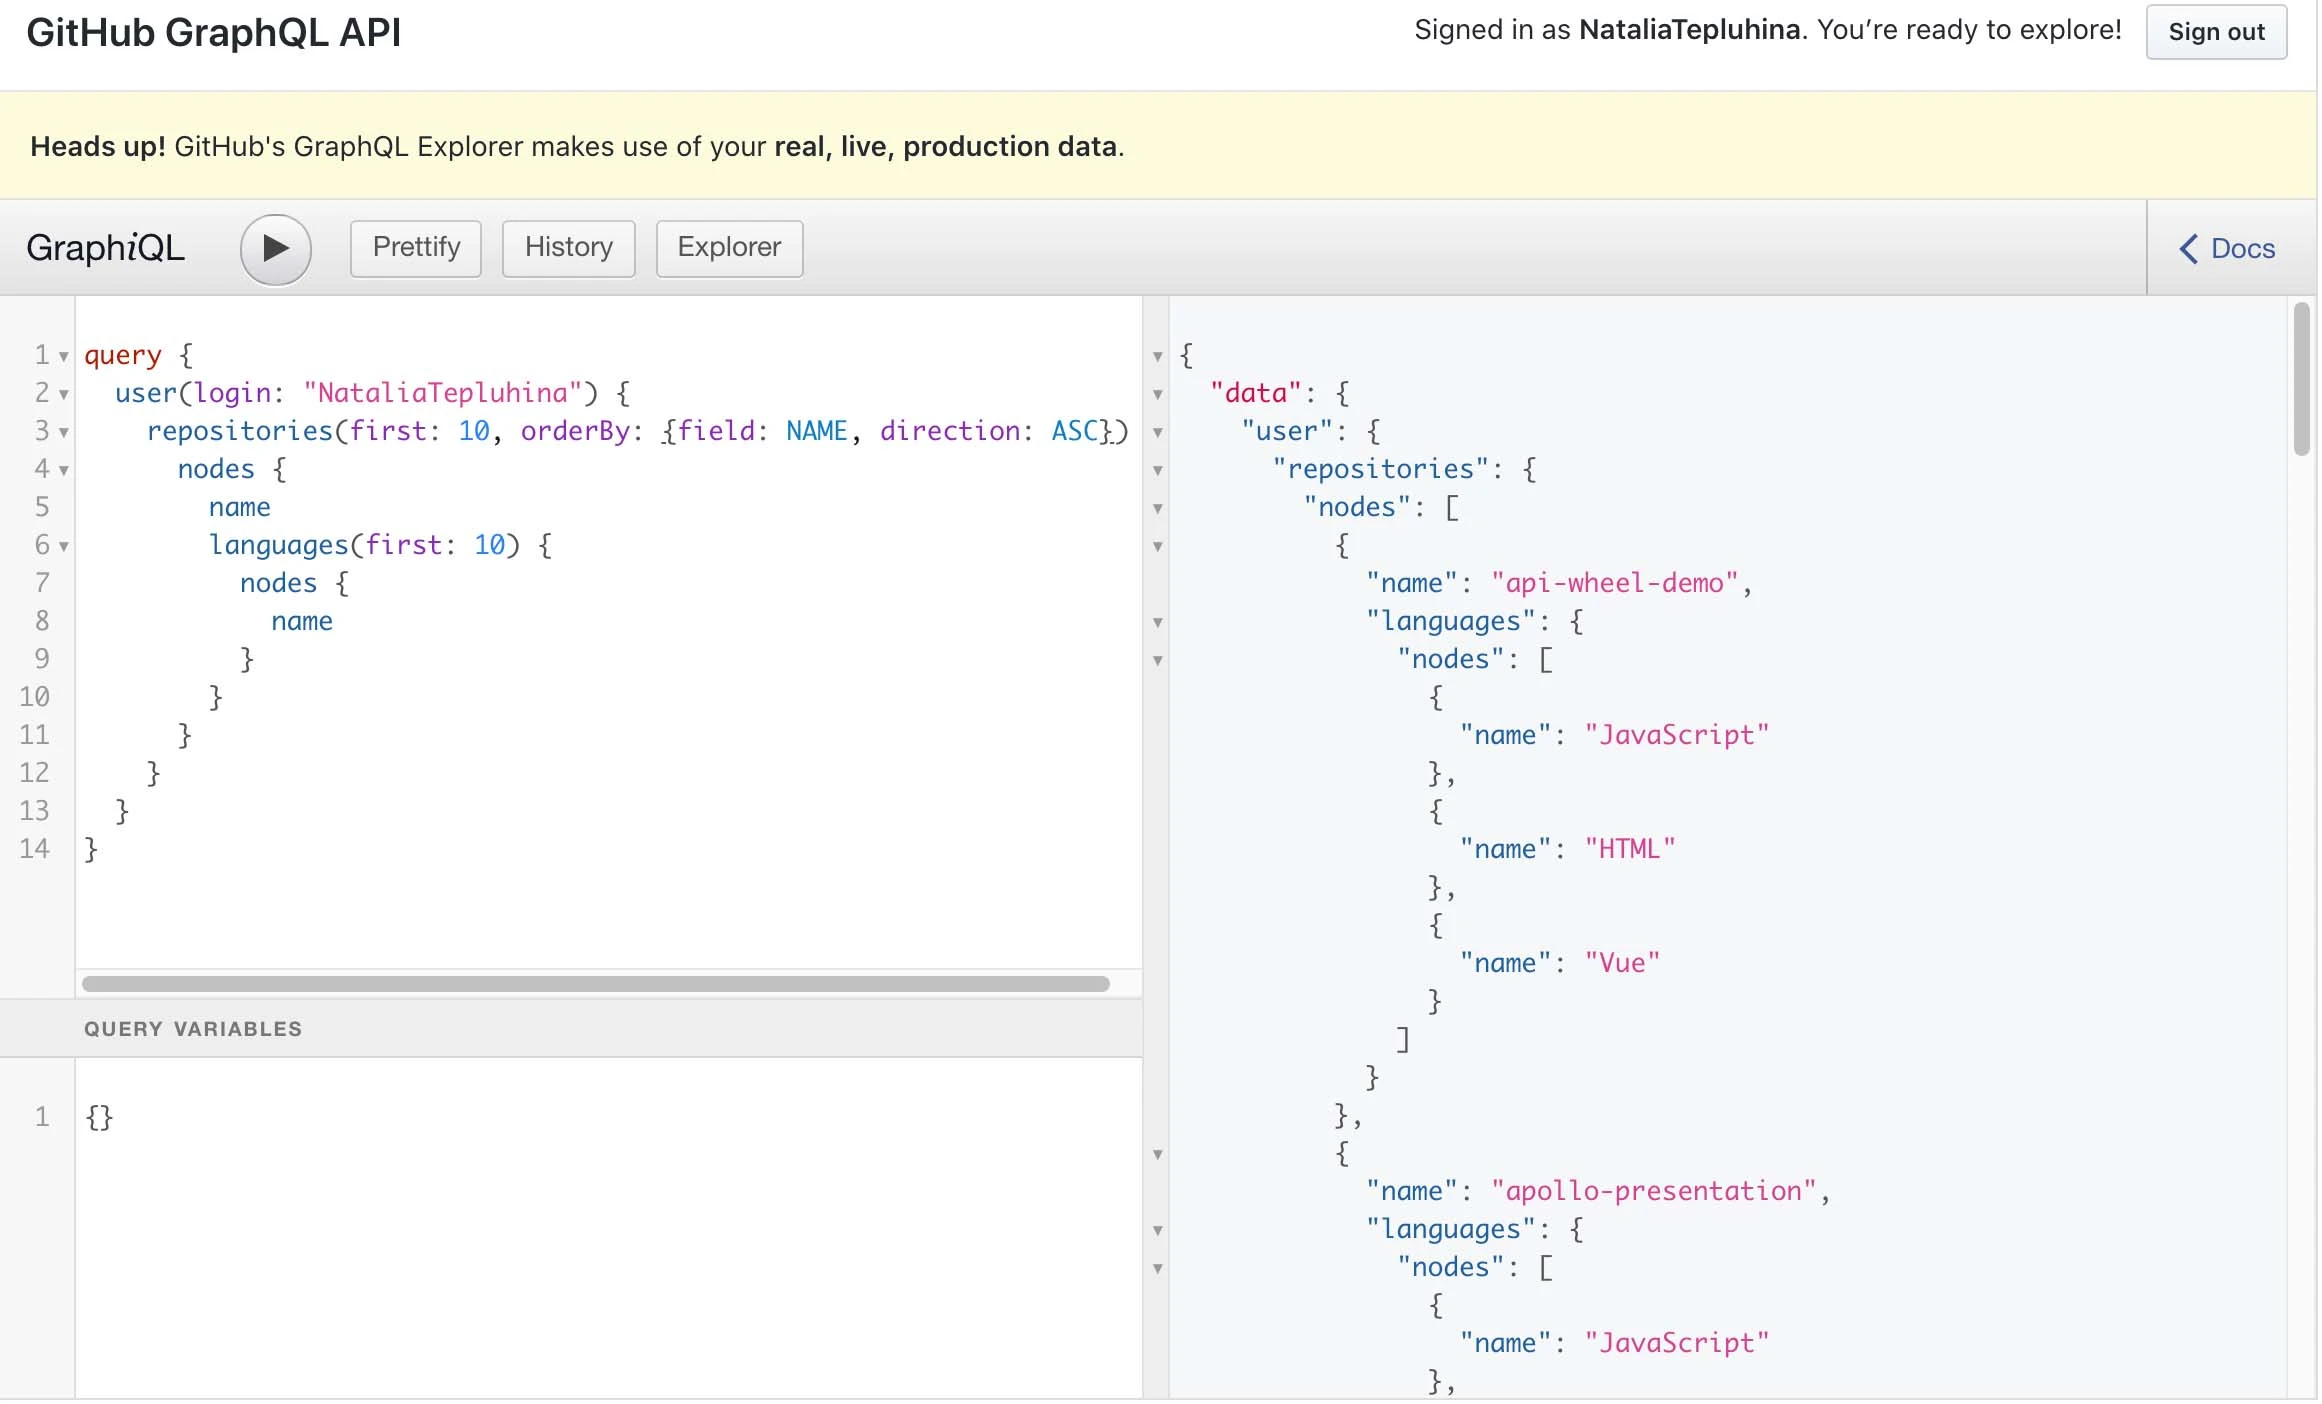Click the ASC direction value
This screenshot has width=2322, height=1404.
click(x=1075, y=431)
